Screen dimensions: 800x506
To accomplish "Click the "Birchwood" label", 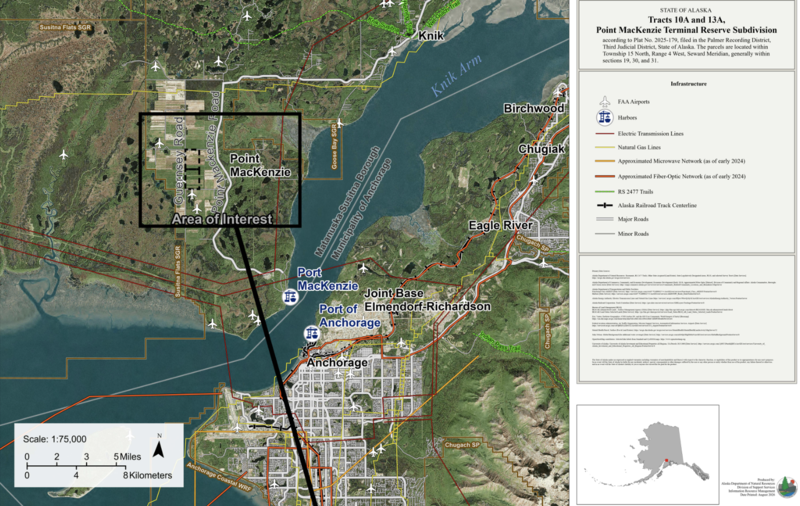I will click(x=534, y=108).
